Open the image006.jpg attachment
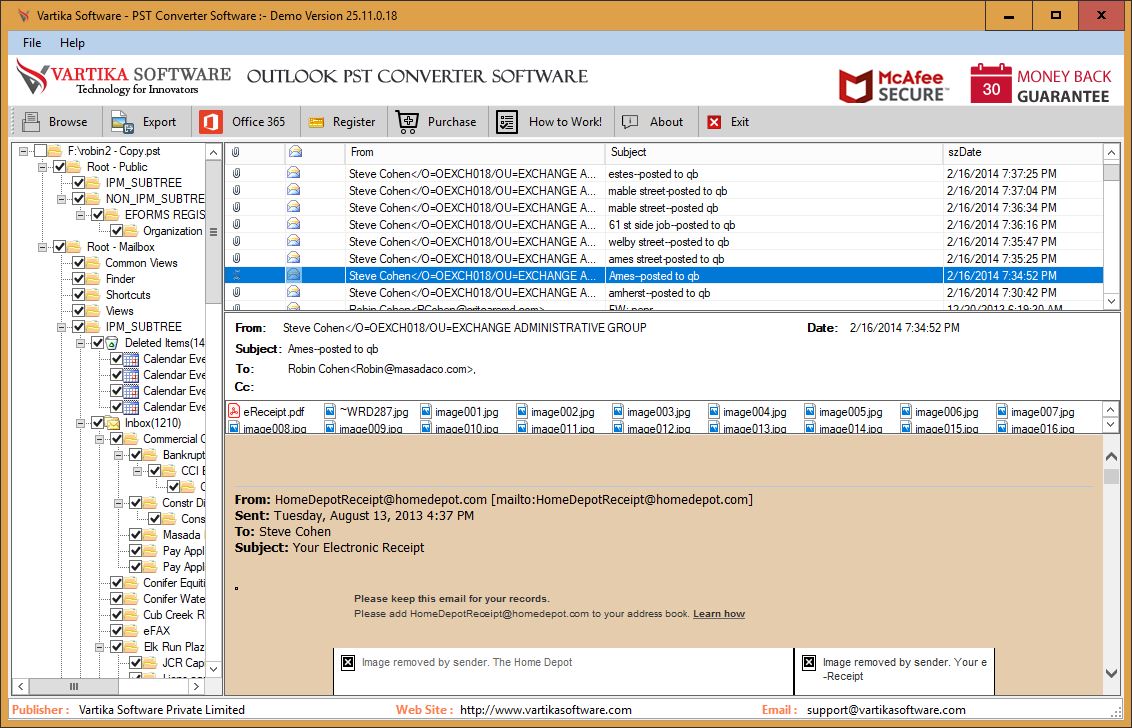The height and width of the screenshot is (728, 1132). tap(940, 412)
